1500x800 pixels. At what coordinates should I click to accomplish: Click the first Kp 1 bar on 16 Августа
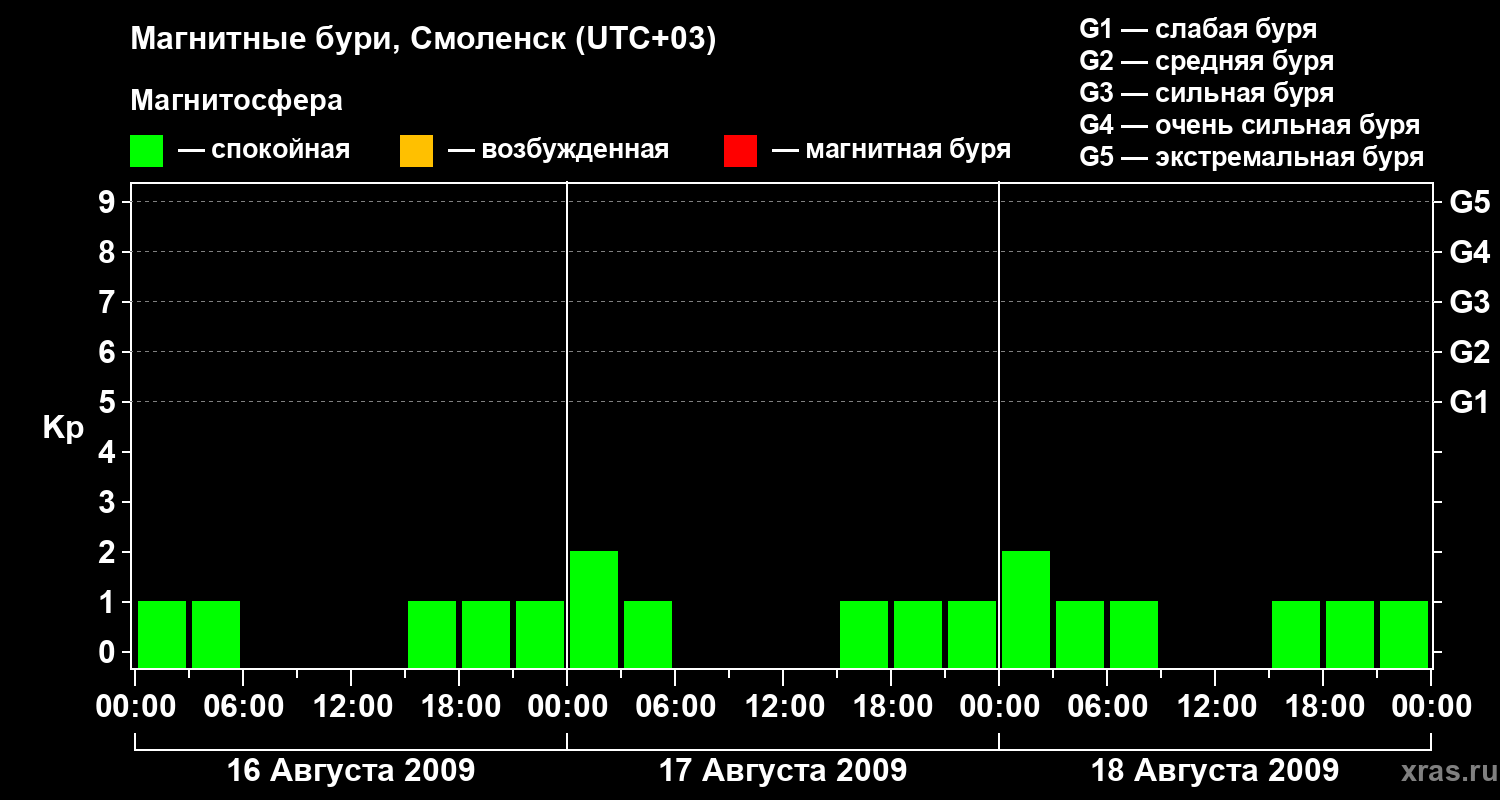[x=162, y=634]
